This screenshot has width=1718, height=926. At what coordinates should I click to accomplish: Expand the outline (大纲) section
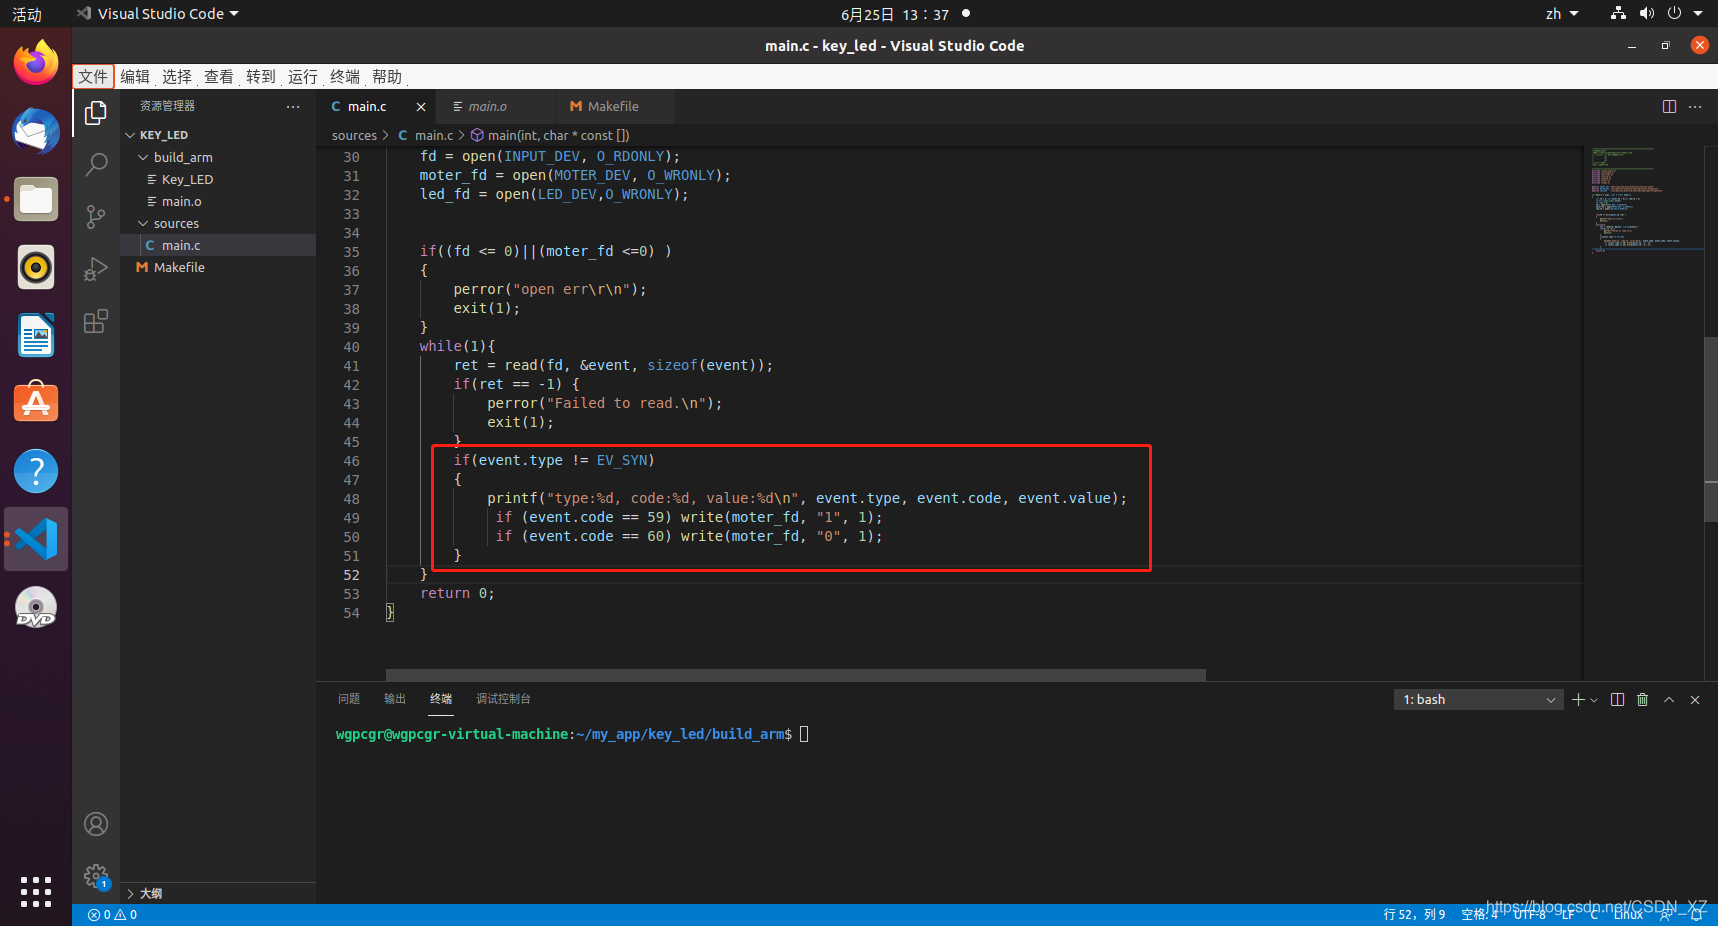coord(218,893)
